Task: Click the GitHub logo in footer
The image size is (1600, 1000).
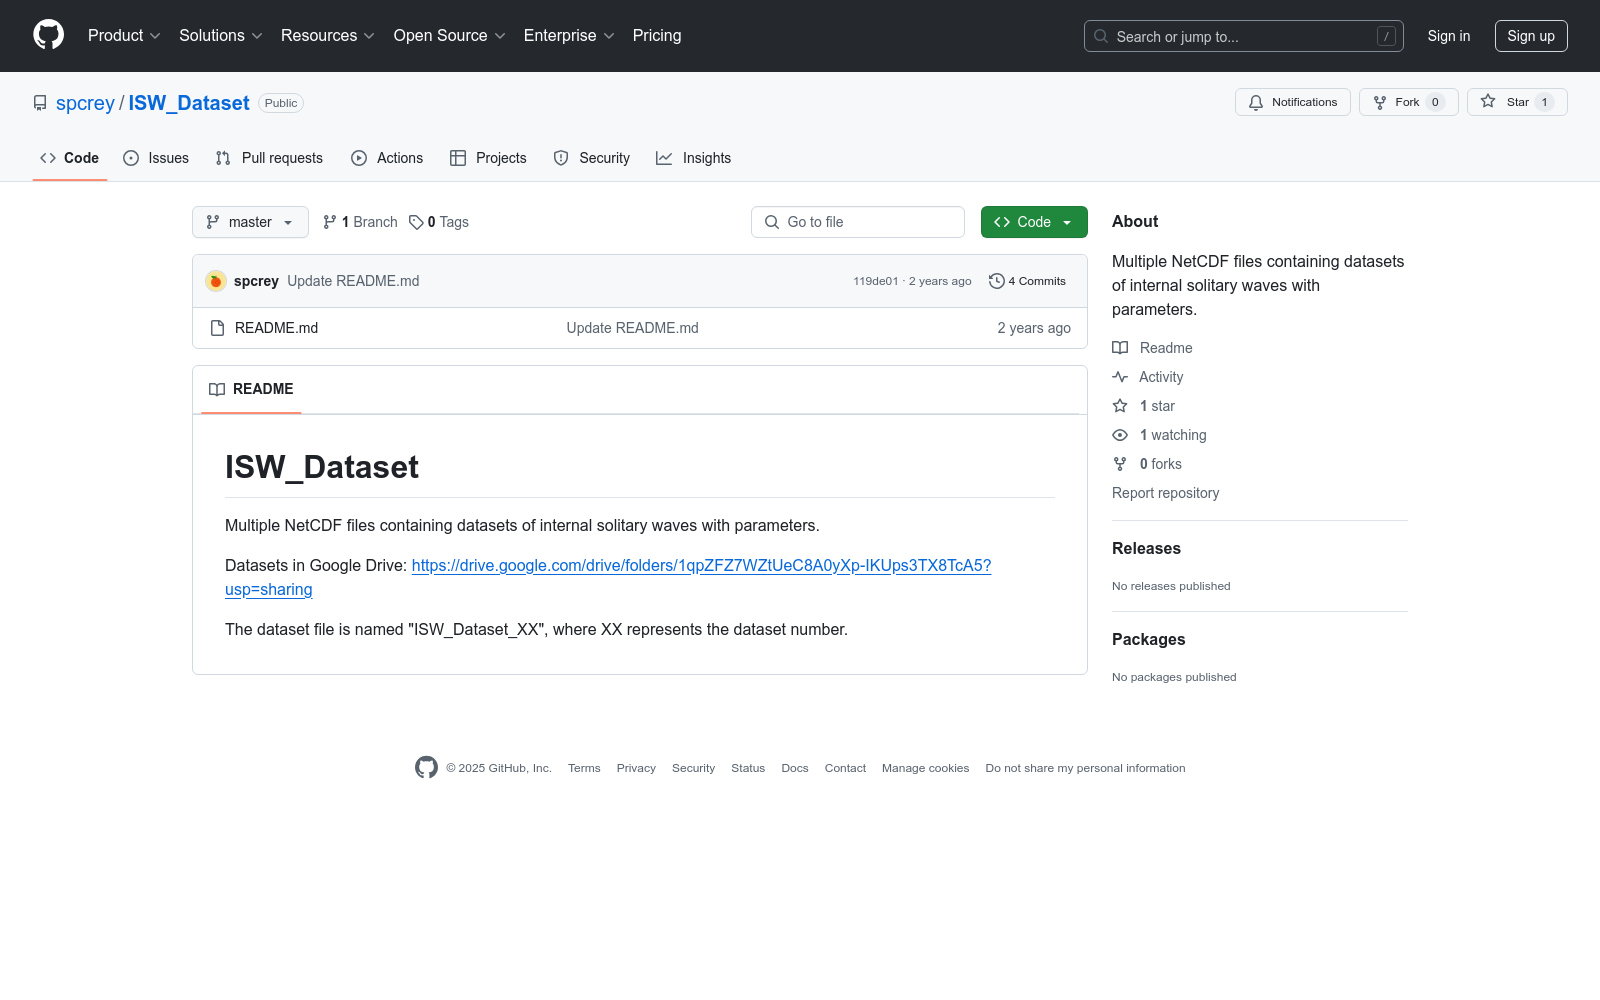Action: [x=426, y=768]
